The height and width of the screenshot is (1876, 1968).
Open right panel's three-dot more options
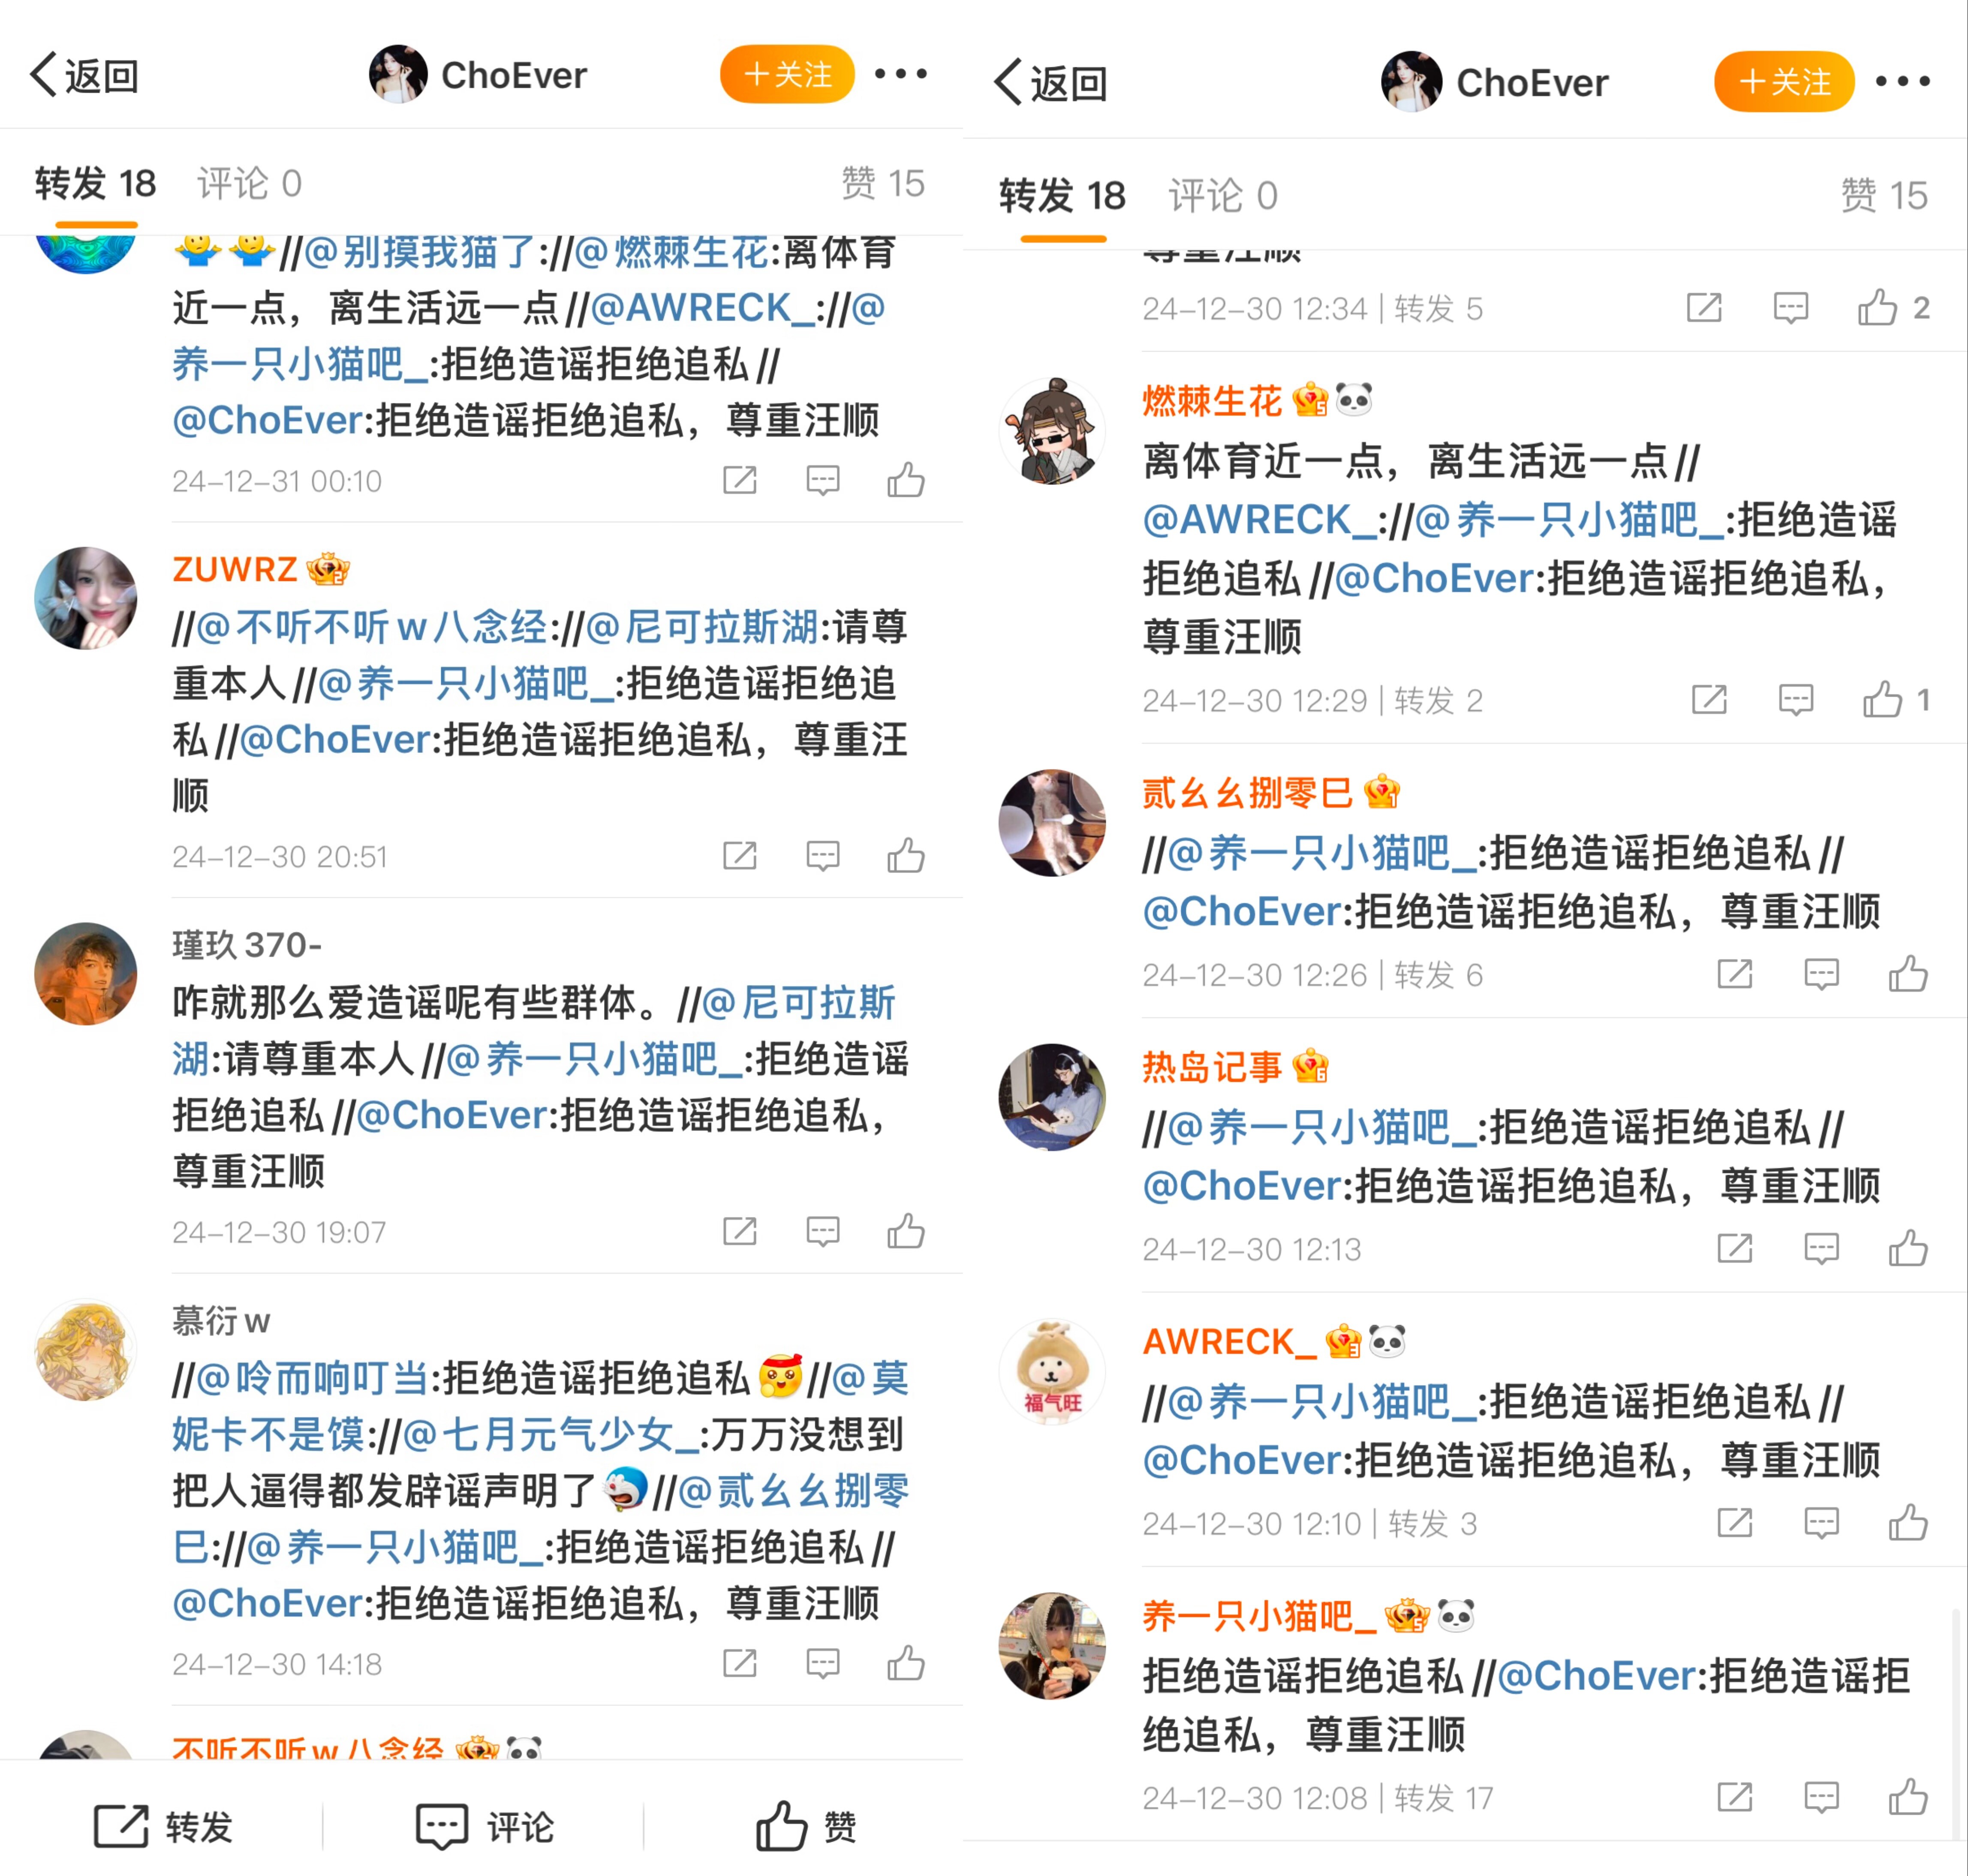point(1902,82)
